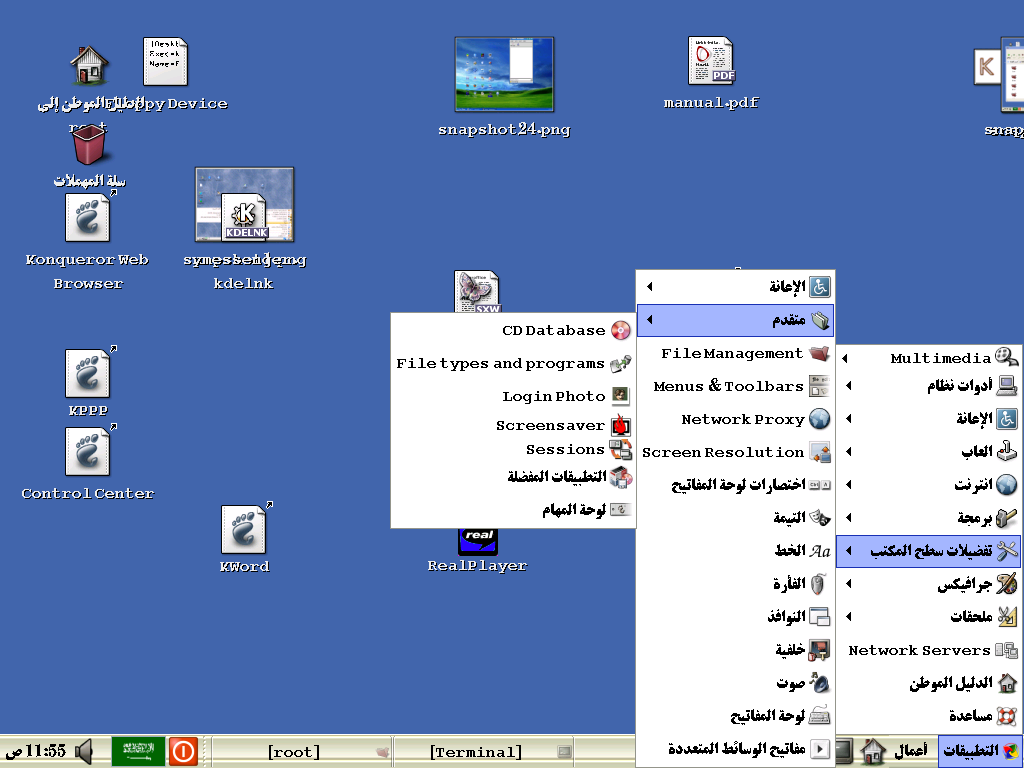Open the RealPlayer desktop icon
1024x768 pixels.
(x=477, y=542)
